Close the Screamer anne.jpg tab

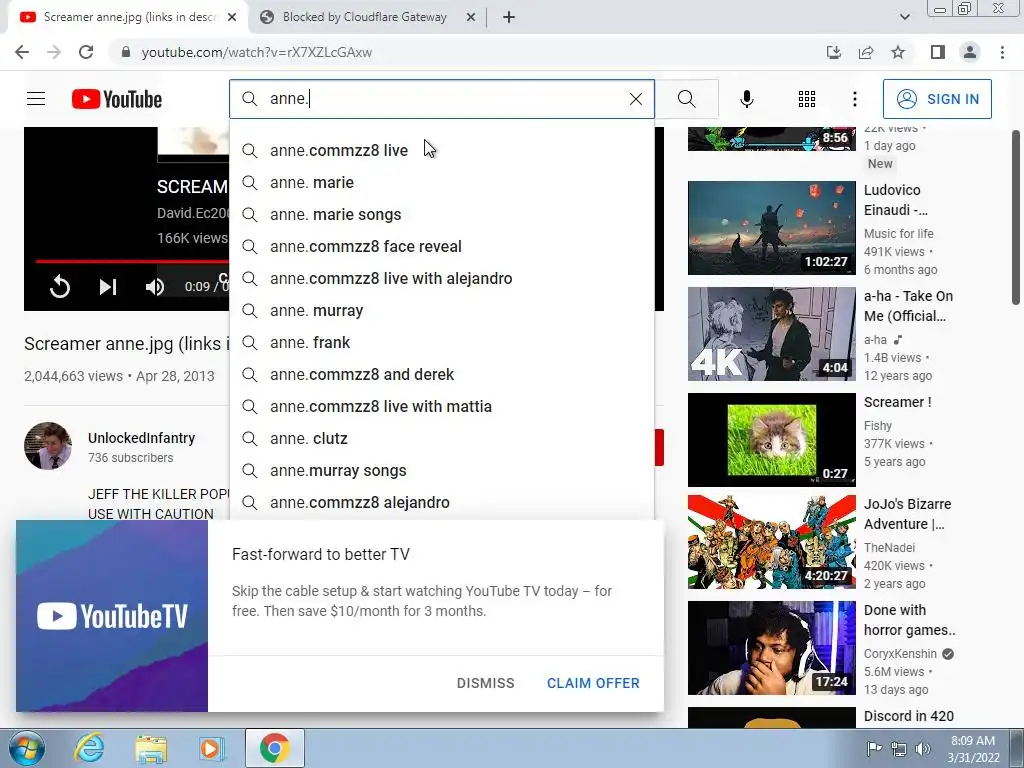[232, 18]
